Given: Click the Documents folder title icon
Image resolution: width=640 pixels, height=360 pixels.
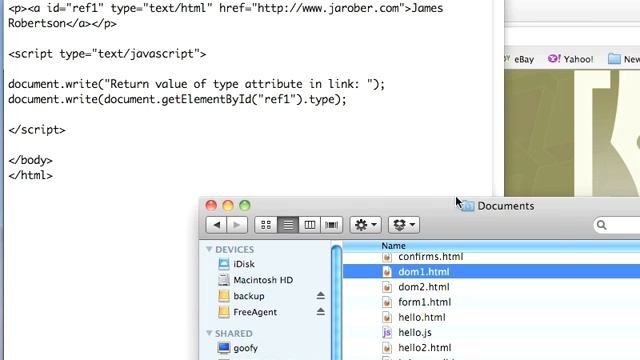Looking at the screenshot, I should click(467, 206).
